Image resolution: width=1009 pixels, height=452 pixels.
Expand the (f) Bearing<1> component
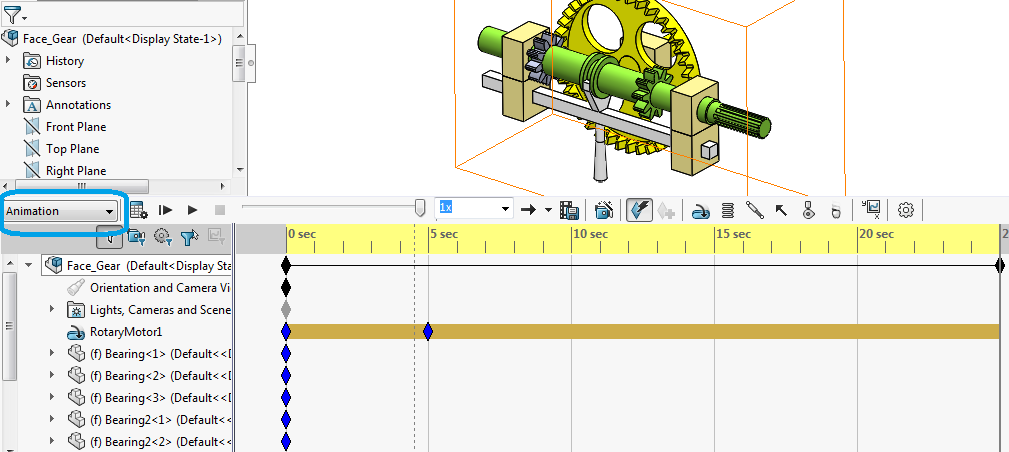click(52, 353)
